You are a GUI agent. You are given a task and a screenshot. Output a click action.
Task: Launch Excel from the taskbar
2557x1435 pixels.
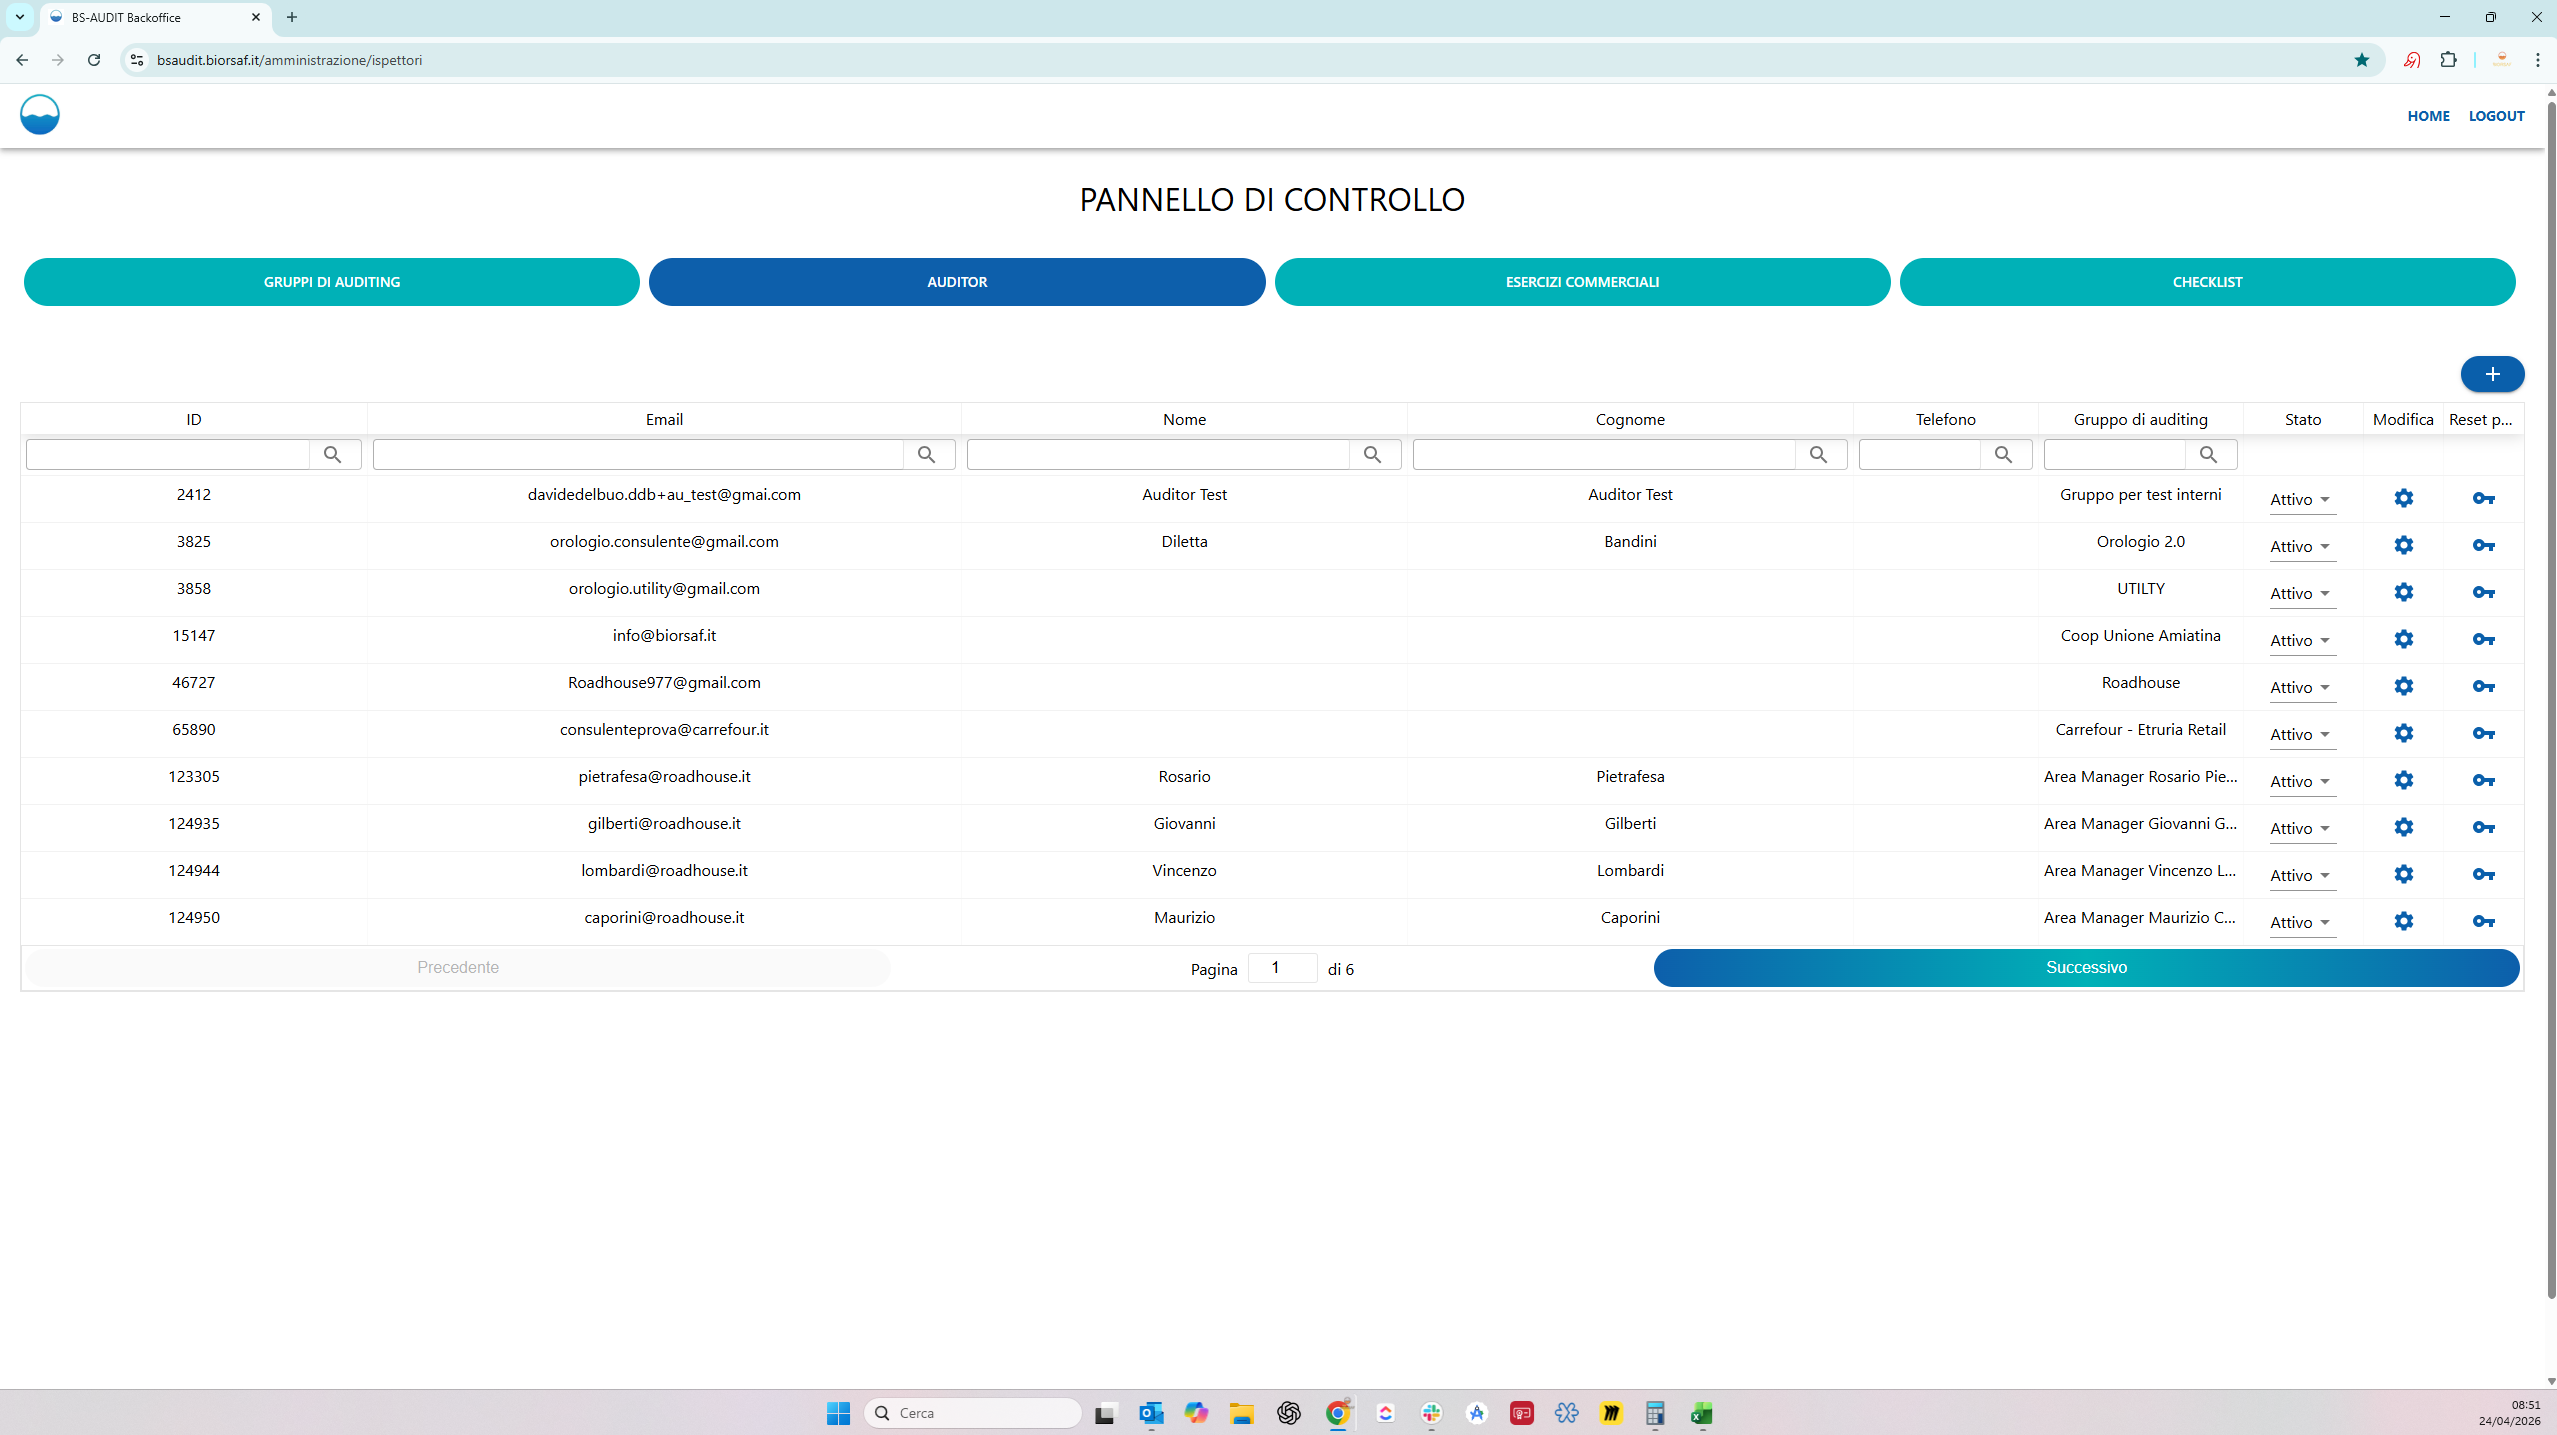tap(1702, 1413)
